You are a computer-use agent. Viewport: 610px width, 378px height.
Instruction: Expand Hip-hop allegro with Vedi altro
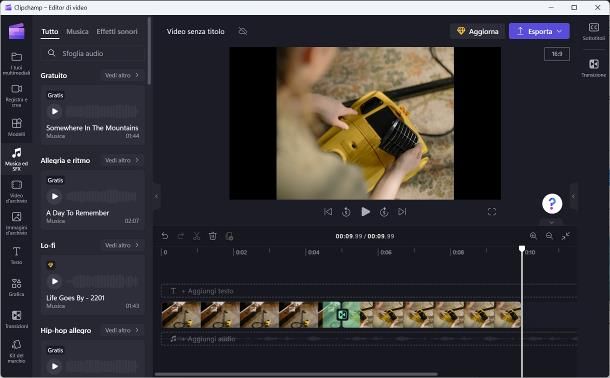click(122, 330)
